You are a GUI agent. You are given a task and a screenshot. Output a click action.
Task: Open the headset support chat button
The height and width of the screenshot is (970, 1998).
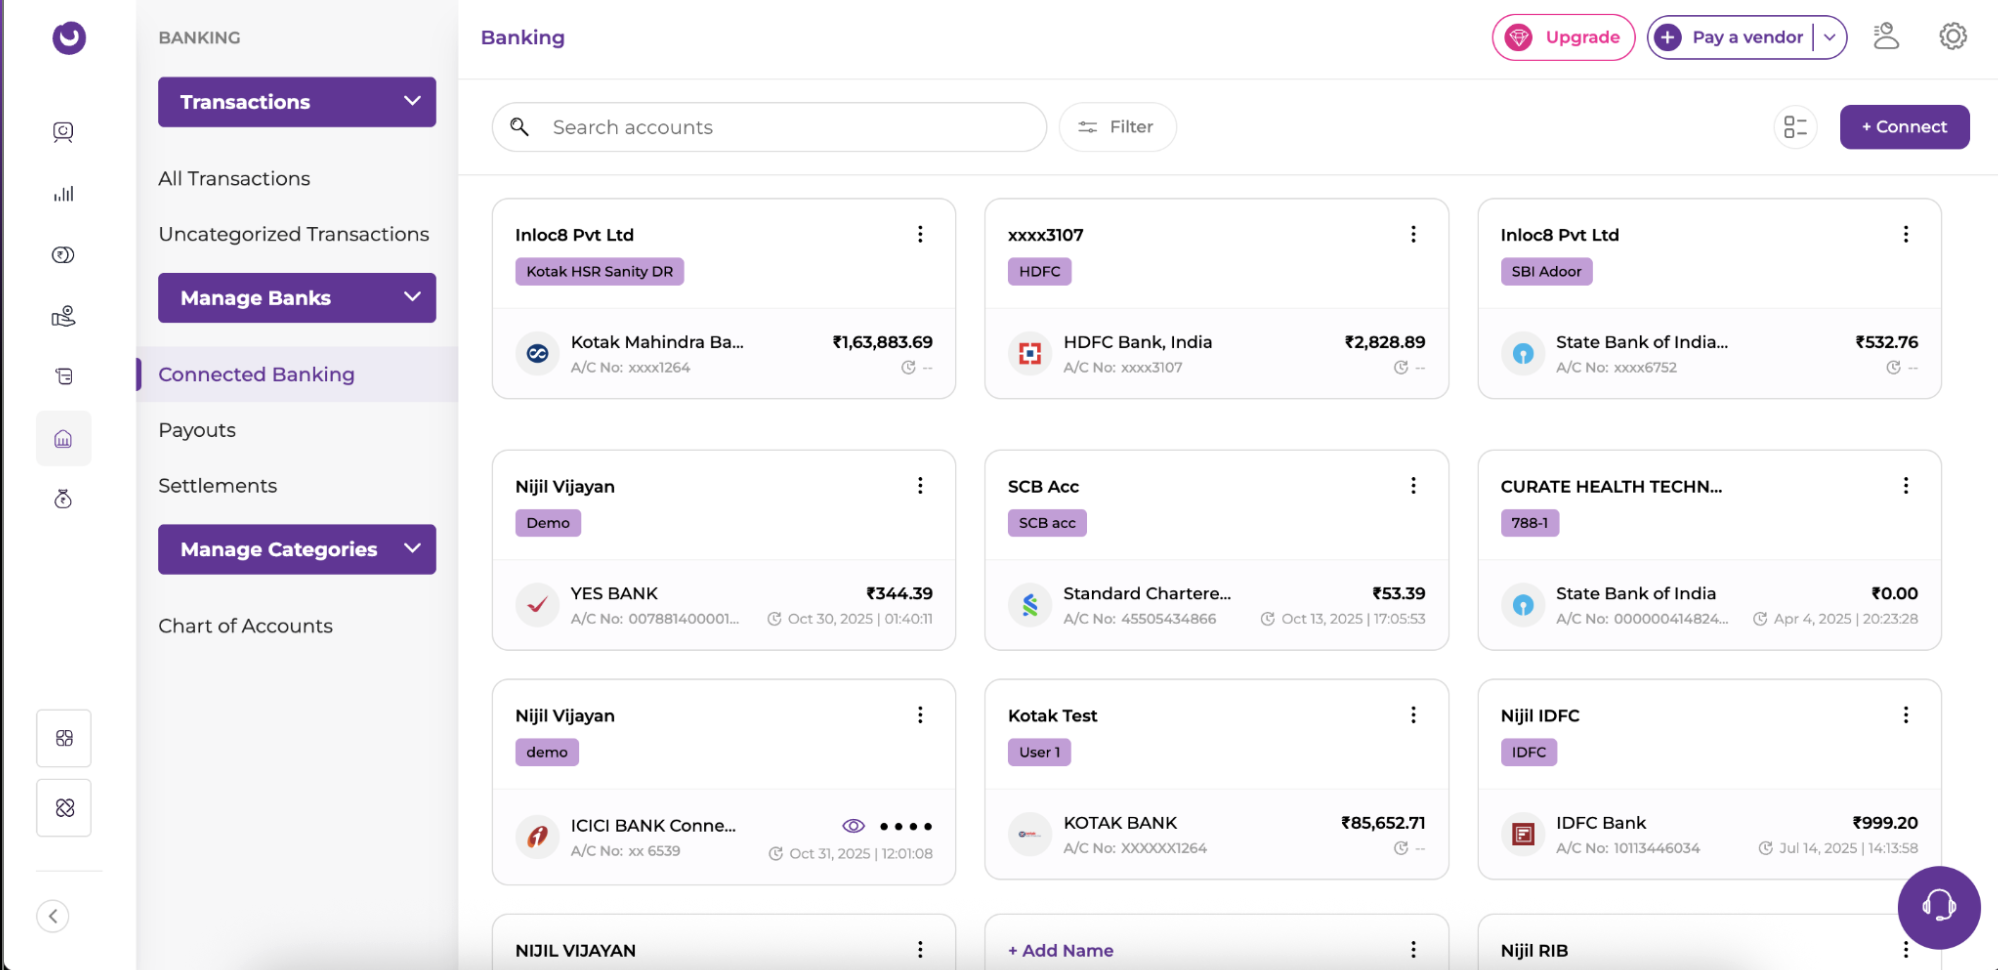pos(1939,907)
